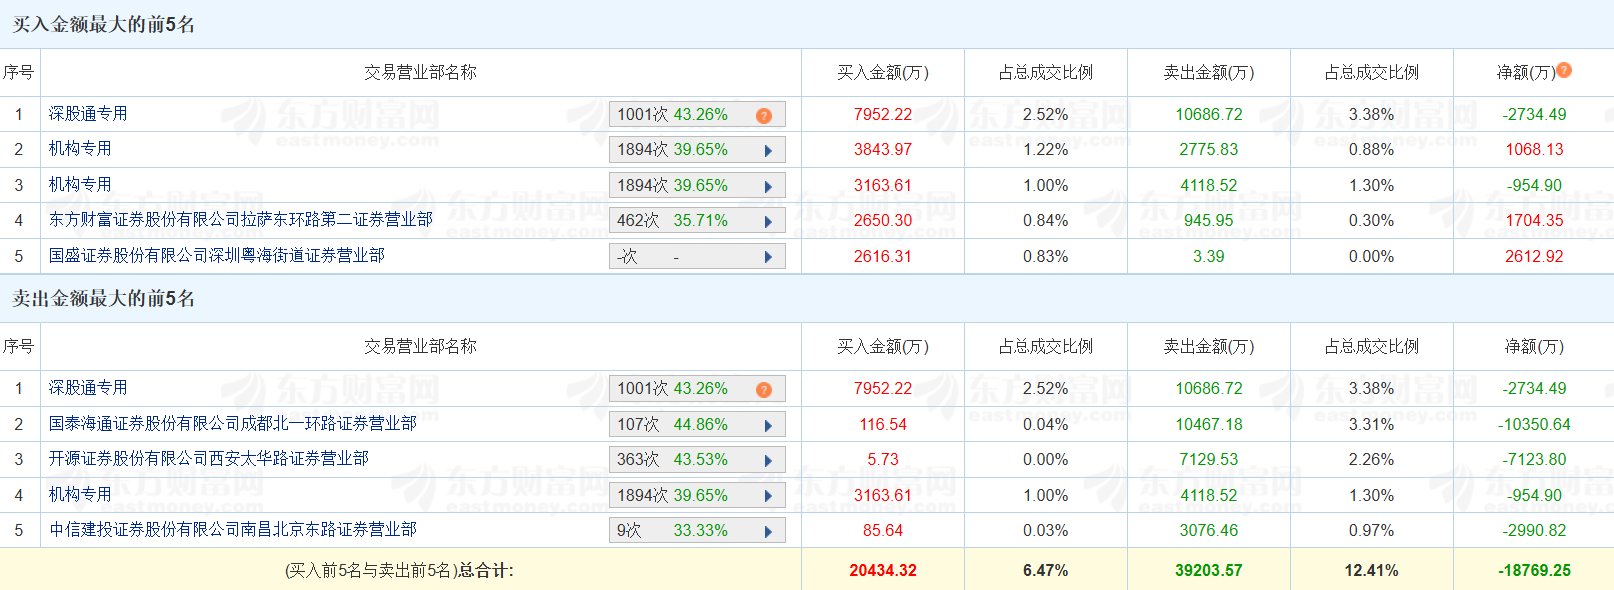Click 深股通专用 in the buy top-5 table
Image resolution: width=1614 pixels, height=590 pixels.
click(88, 114)
